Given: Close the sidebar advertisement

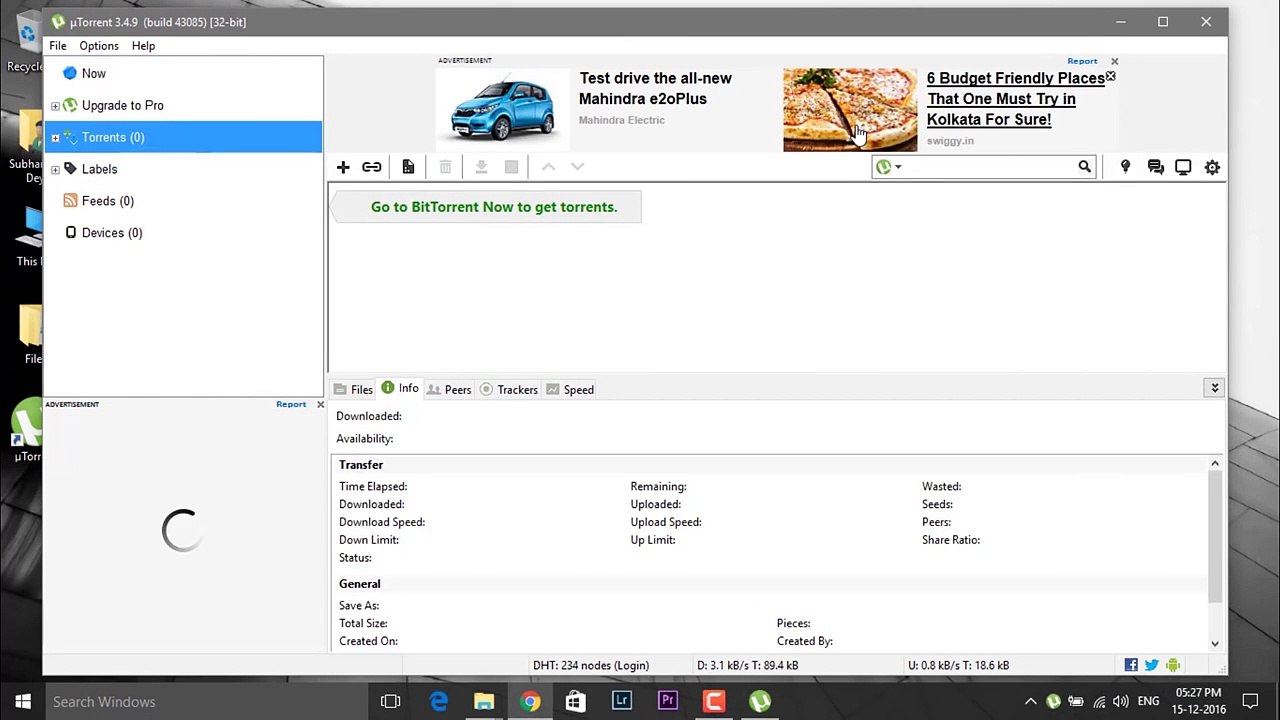Looking at the screenshot, I should (320, 404).
